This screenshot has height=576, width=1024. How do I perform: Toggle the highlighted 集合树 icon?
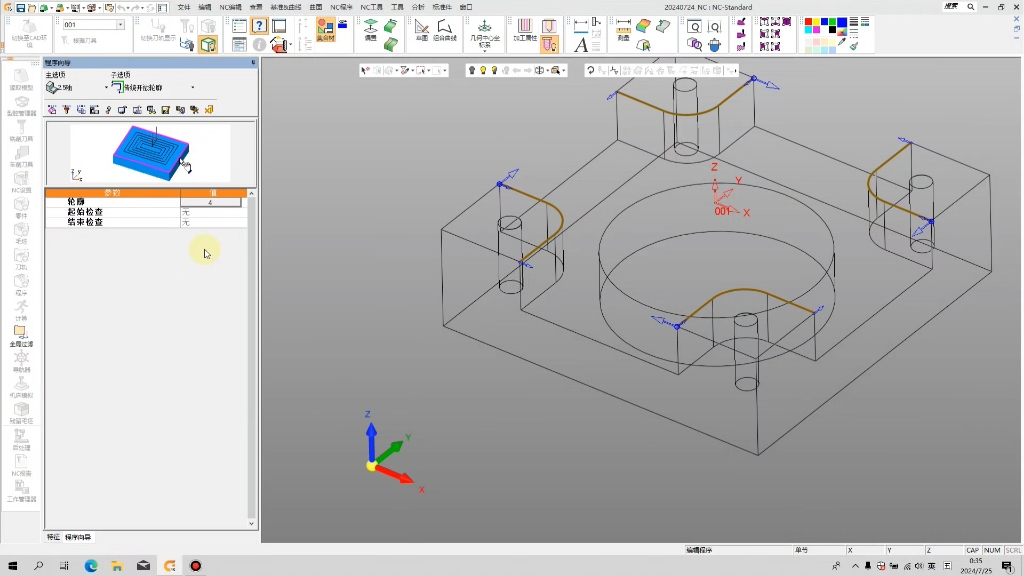click(326, 29)
